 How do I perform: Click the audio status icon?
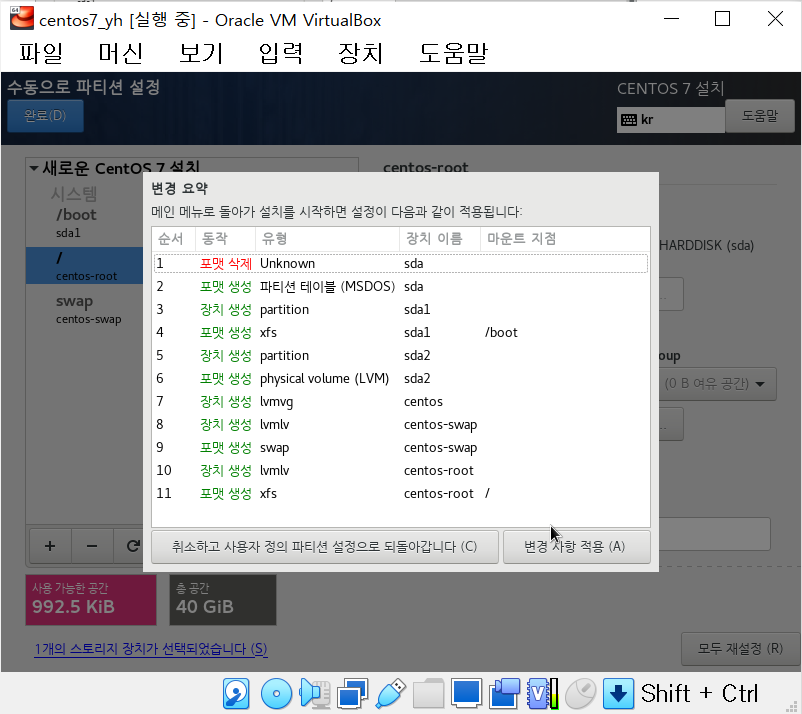[315, 694]
